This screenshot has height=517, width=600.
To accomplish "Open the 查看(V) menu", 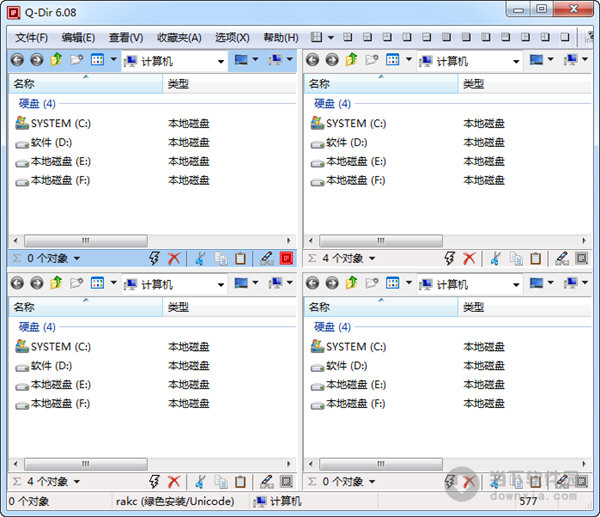I will 126,38.
